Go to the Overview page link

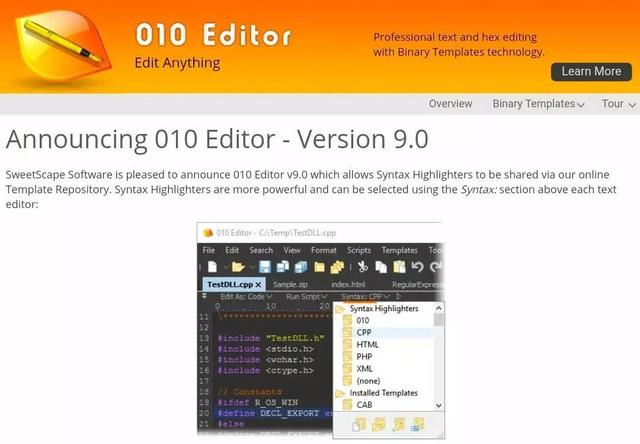[450, 104]
